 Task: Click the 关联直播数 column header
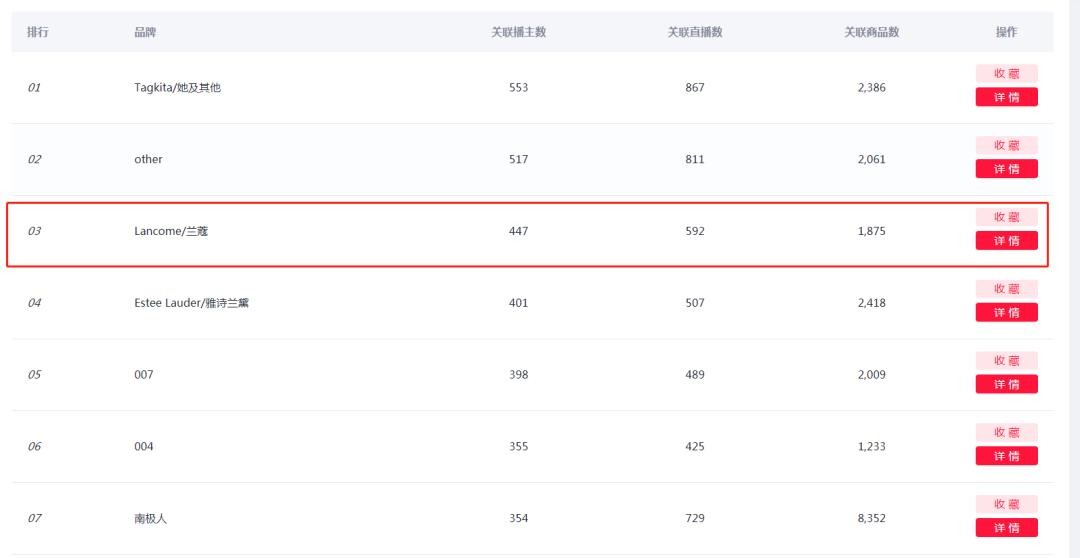[695, 32]
